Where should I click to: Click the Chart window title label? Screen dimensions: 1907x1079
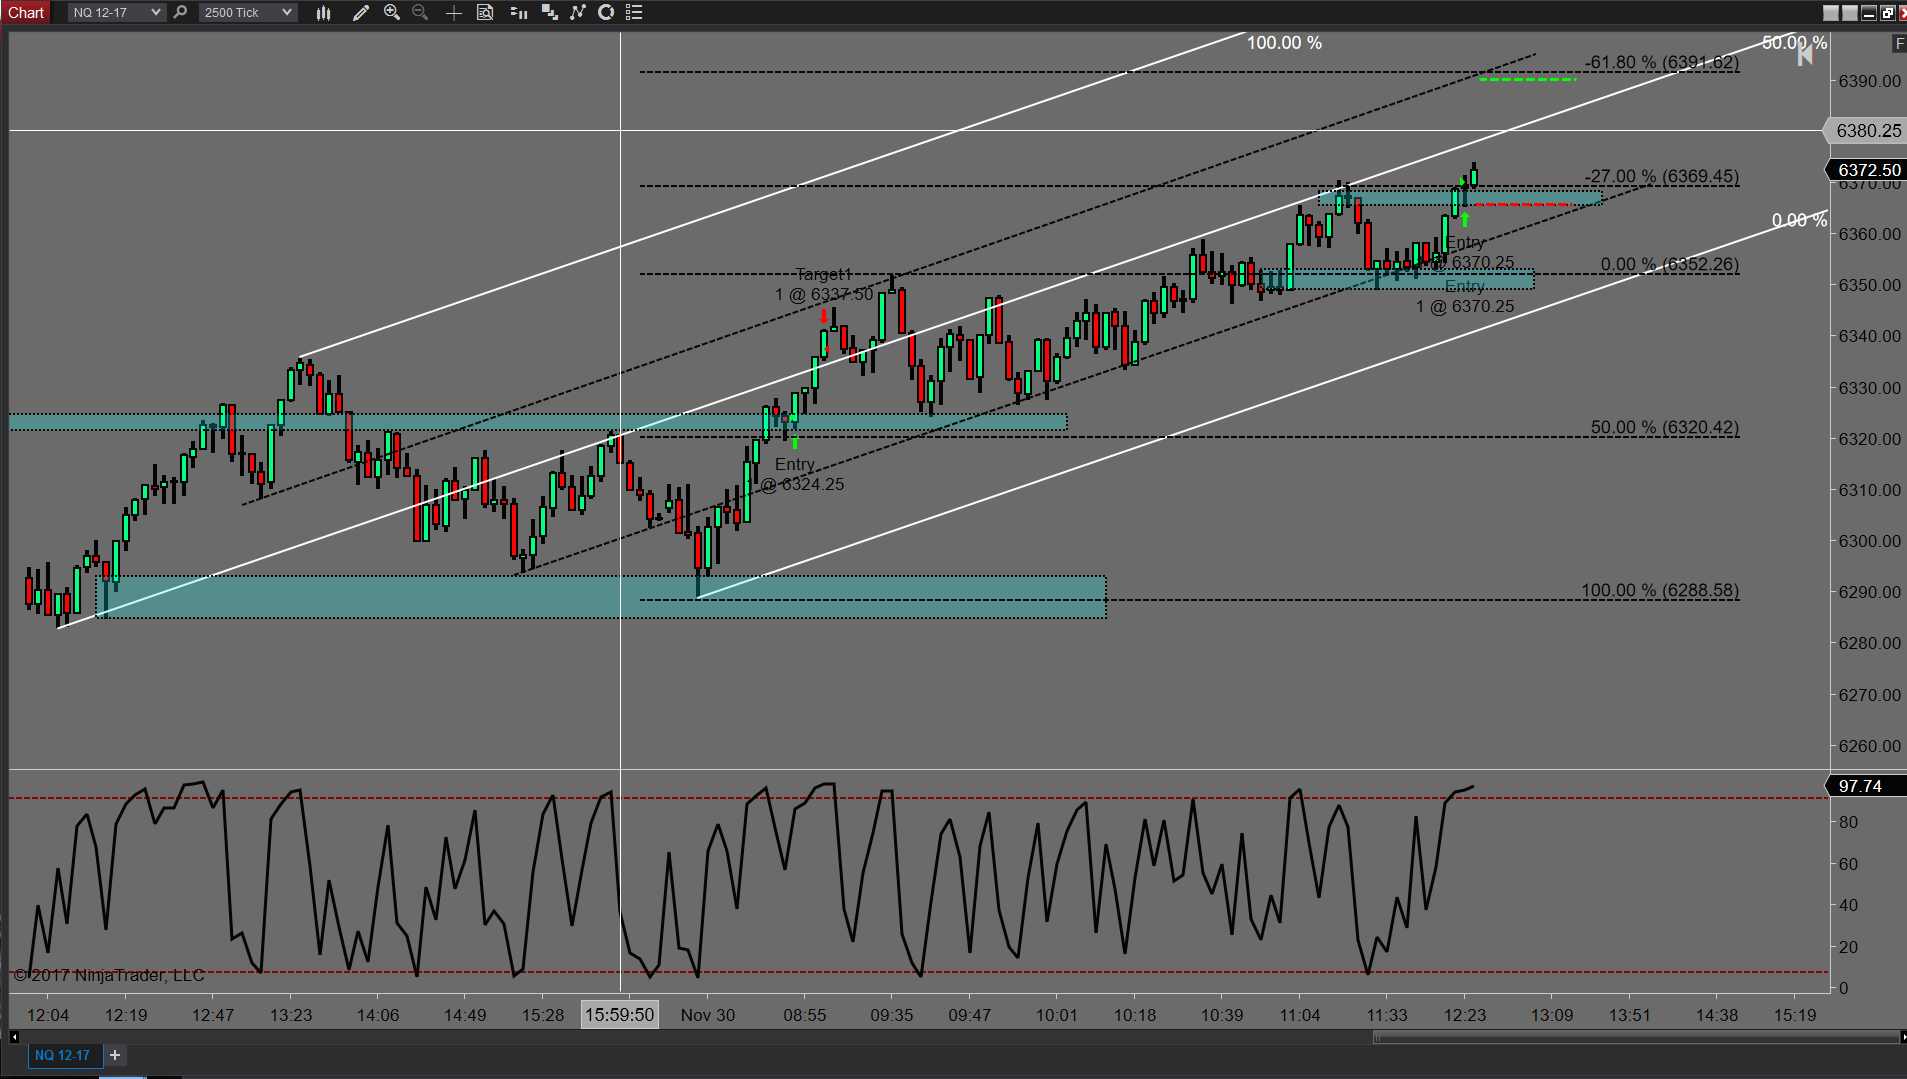click(26, 12)
